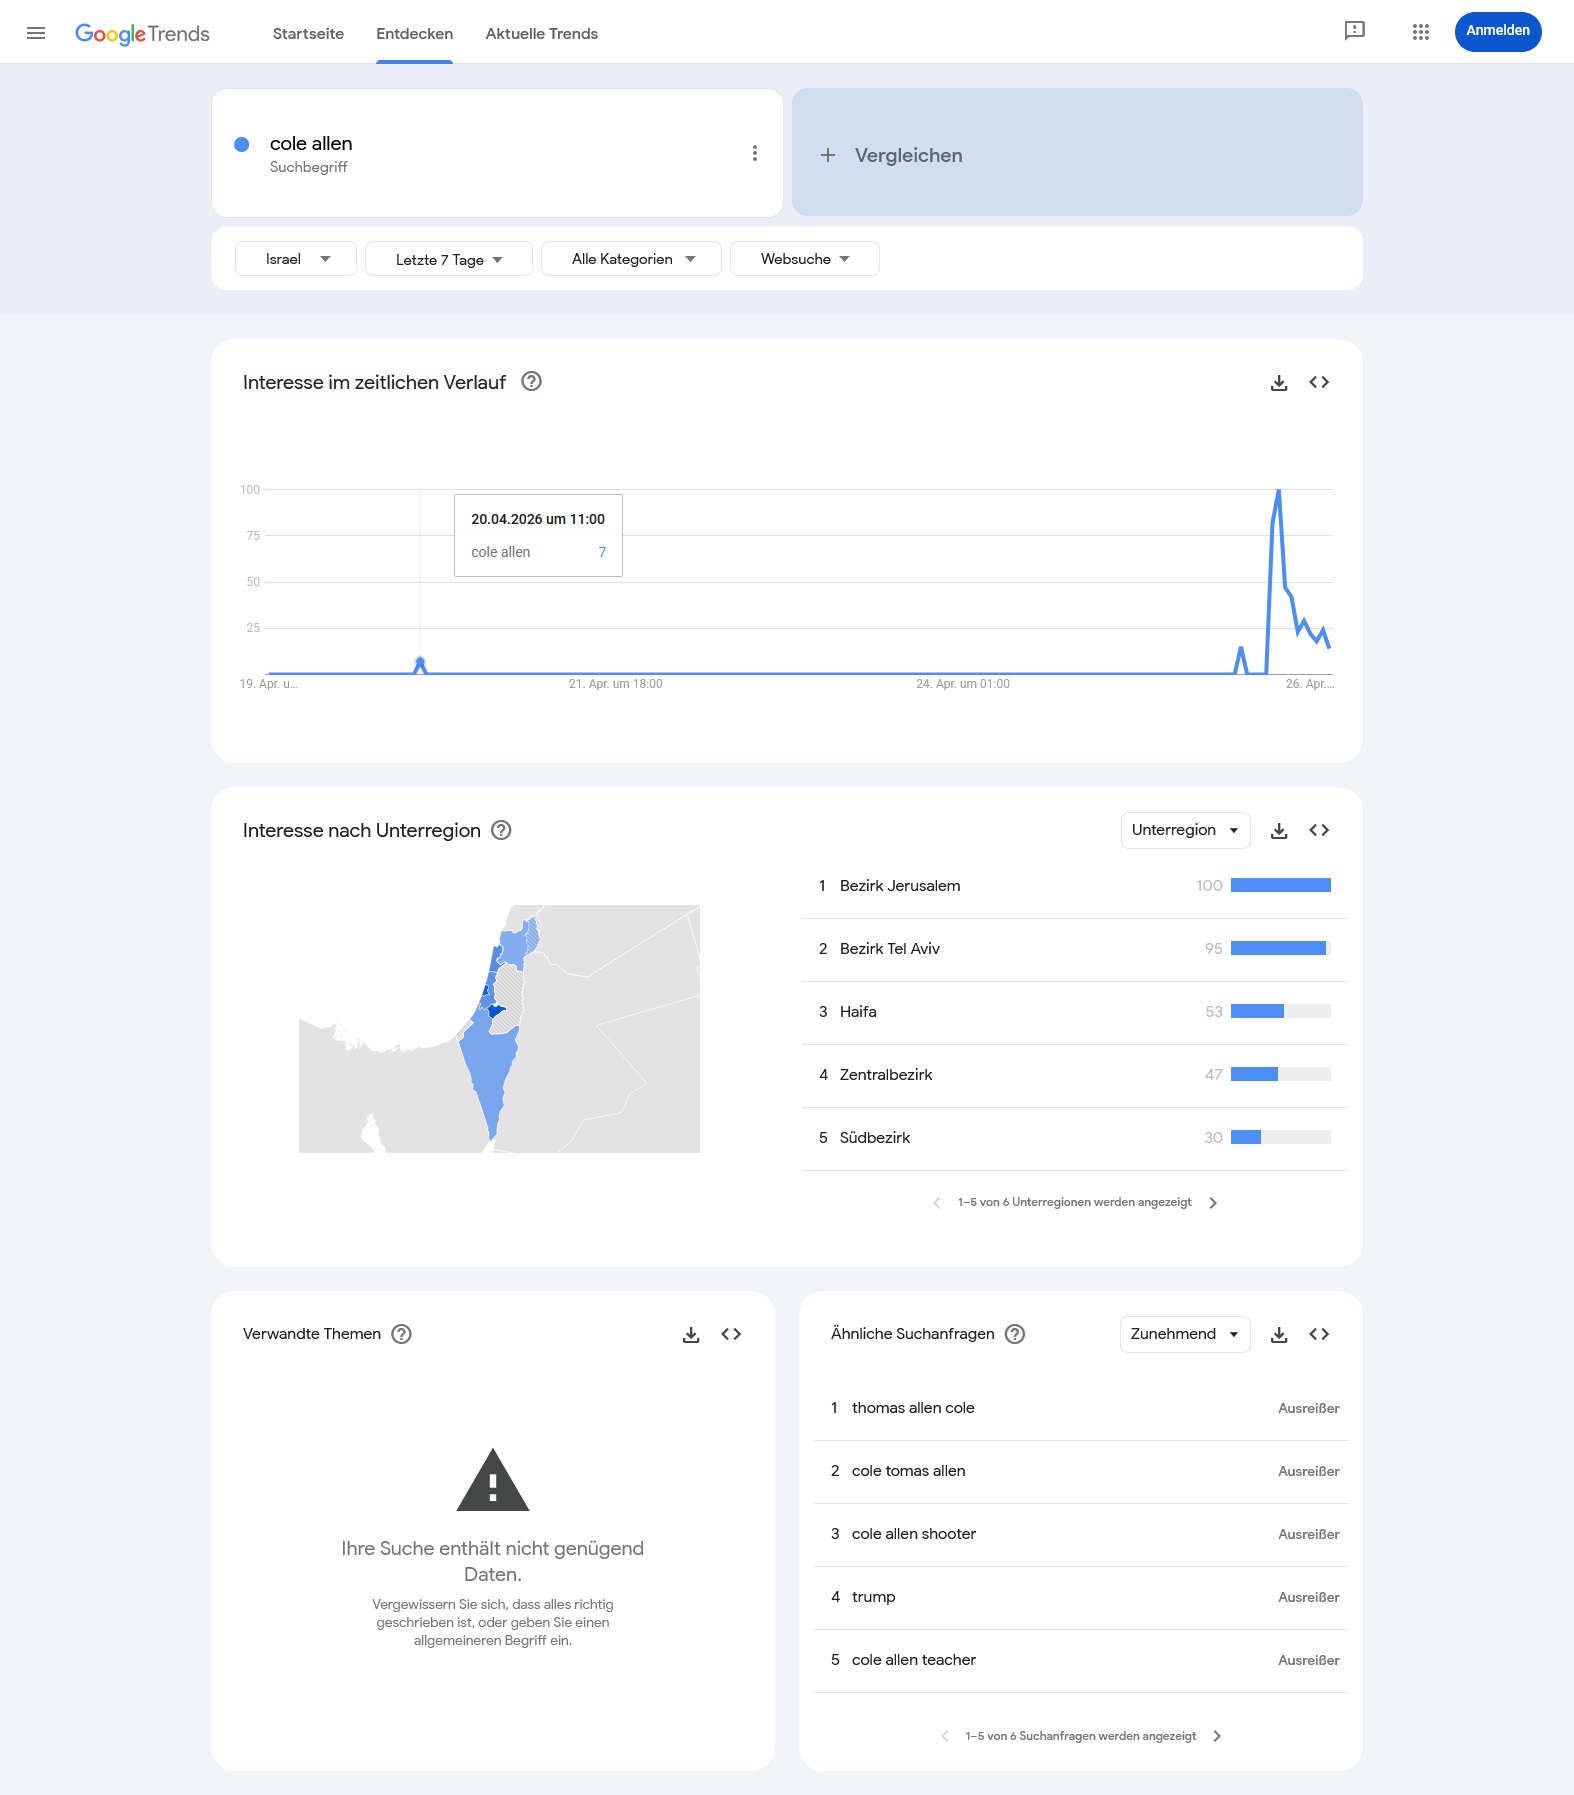Viewport: 1574px width, 1795px height.
Task: Switch to the Aktuelle Trends tab
Action: click(x=542, y=33)
